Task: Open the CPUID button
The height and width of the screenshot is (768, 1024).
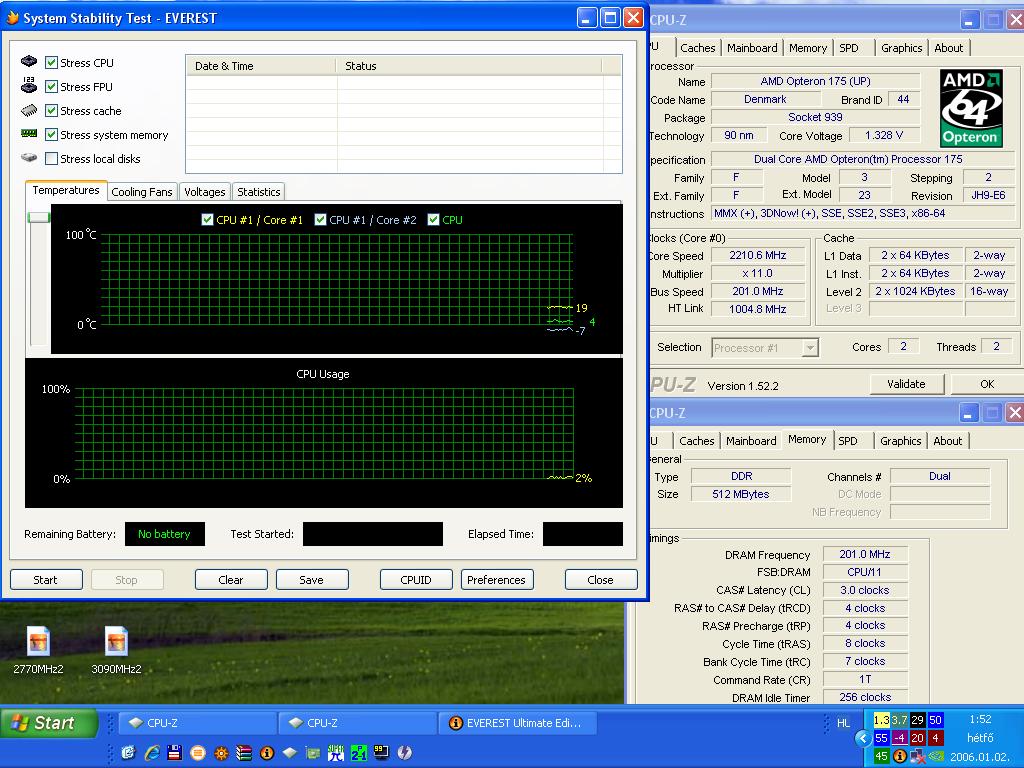Action: click(416, 580)
